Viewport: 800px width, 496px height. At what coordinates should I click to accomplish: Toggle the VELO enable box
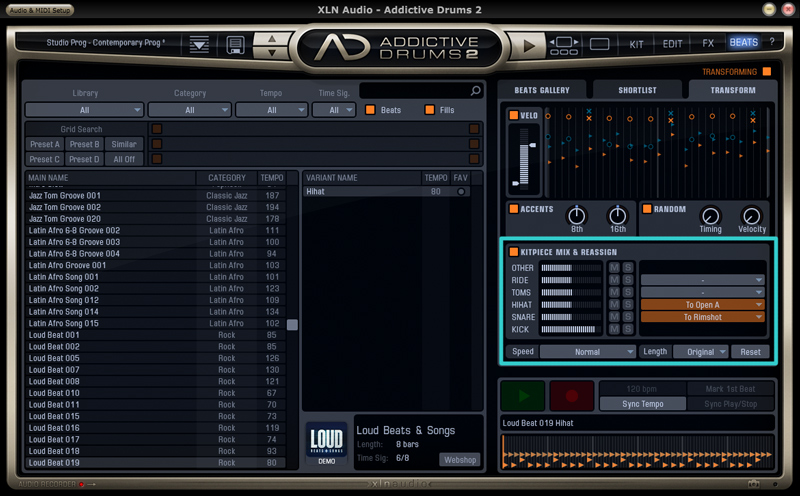[x=514, y=115]
